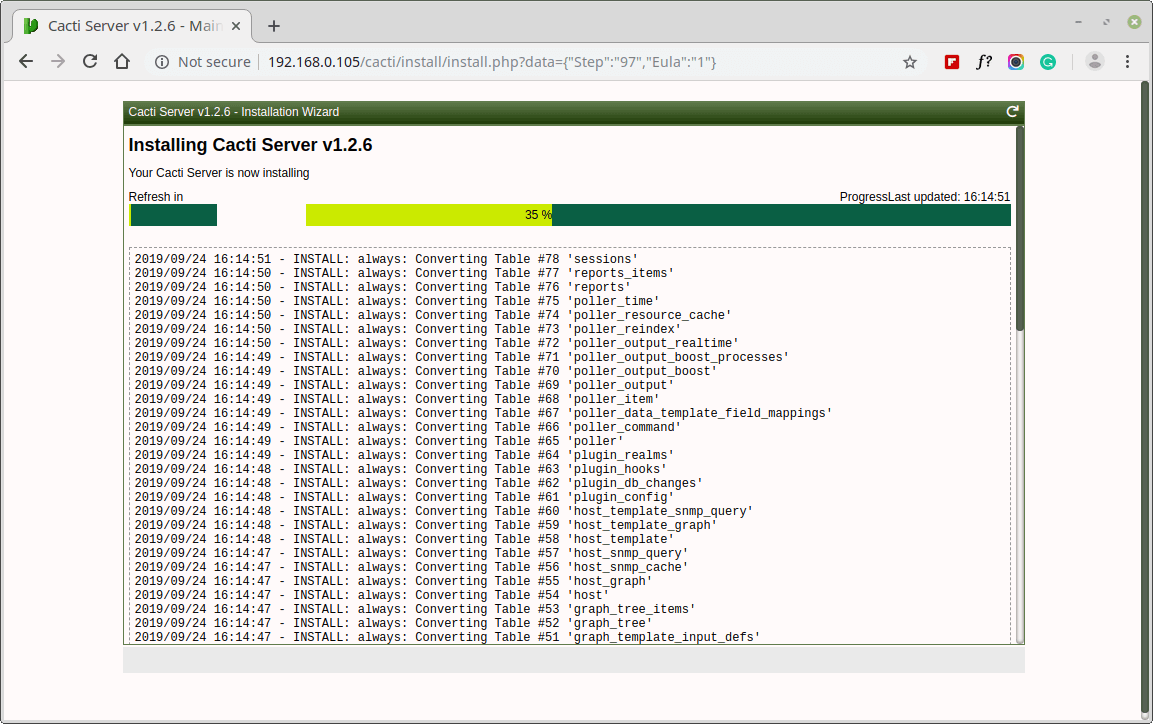Click the browser page vertical scrollbar
This screenshot has height=724, width=1153.
point(1146,397)
